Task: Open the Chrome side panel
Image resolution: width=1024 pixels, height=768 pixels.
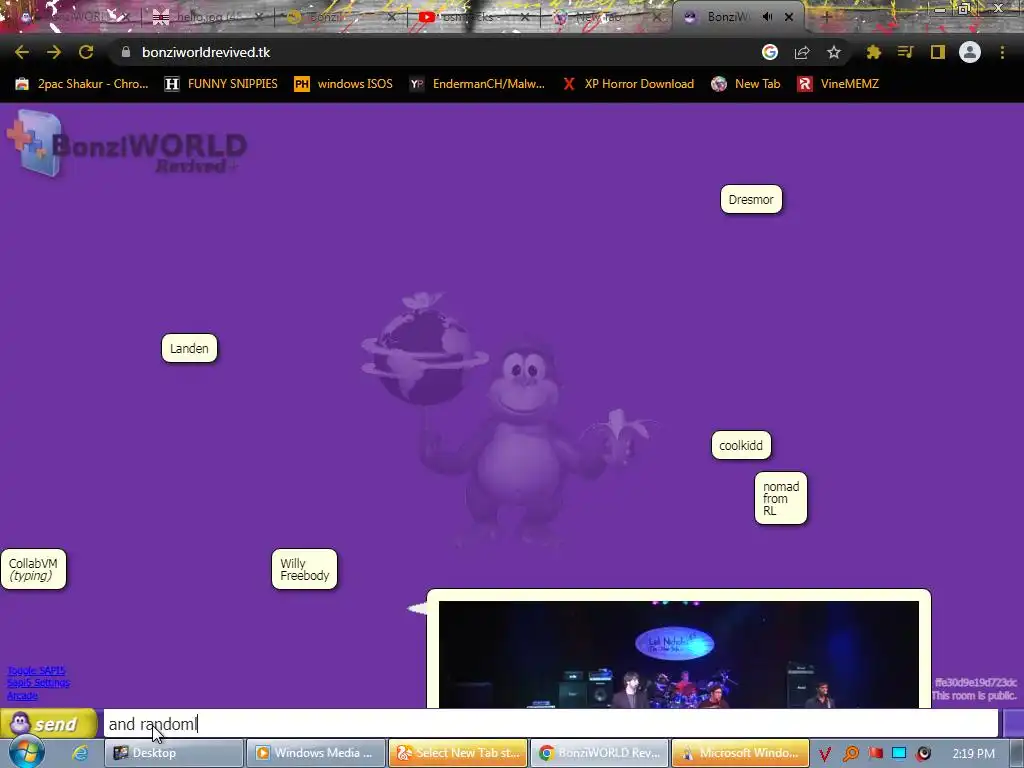Action: (x=938, y=52)
